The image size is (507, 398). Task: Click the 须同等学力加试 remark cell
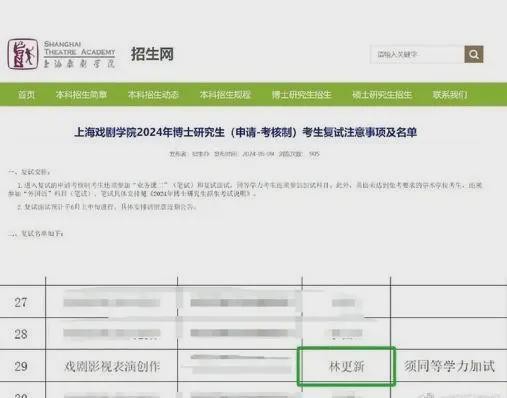449,366
